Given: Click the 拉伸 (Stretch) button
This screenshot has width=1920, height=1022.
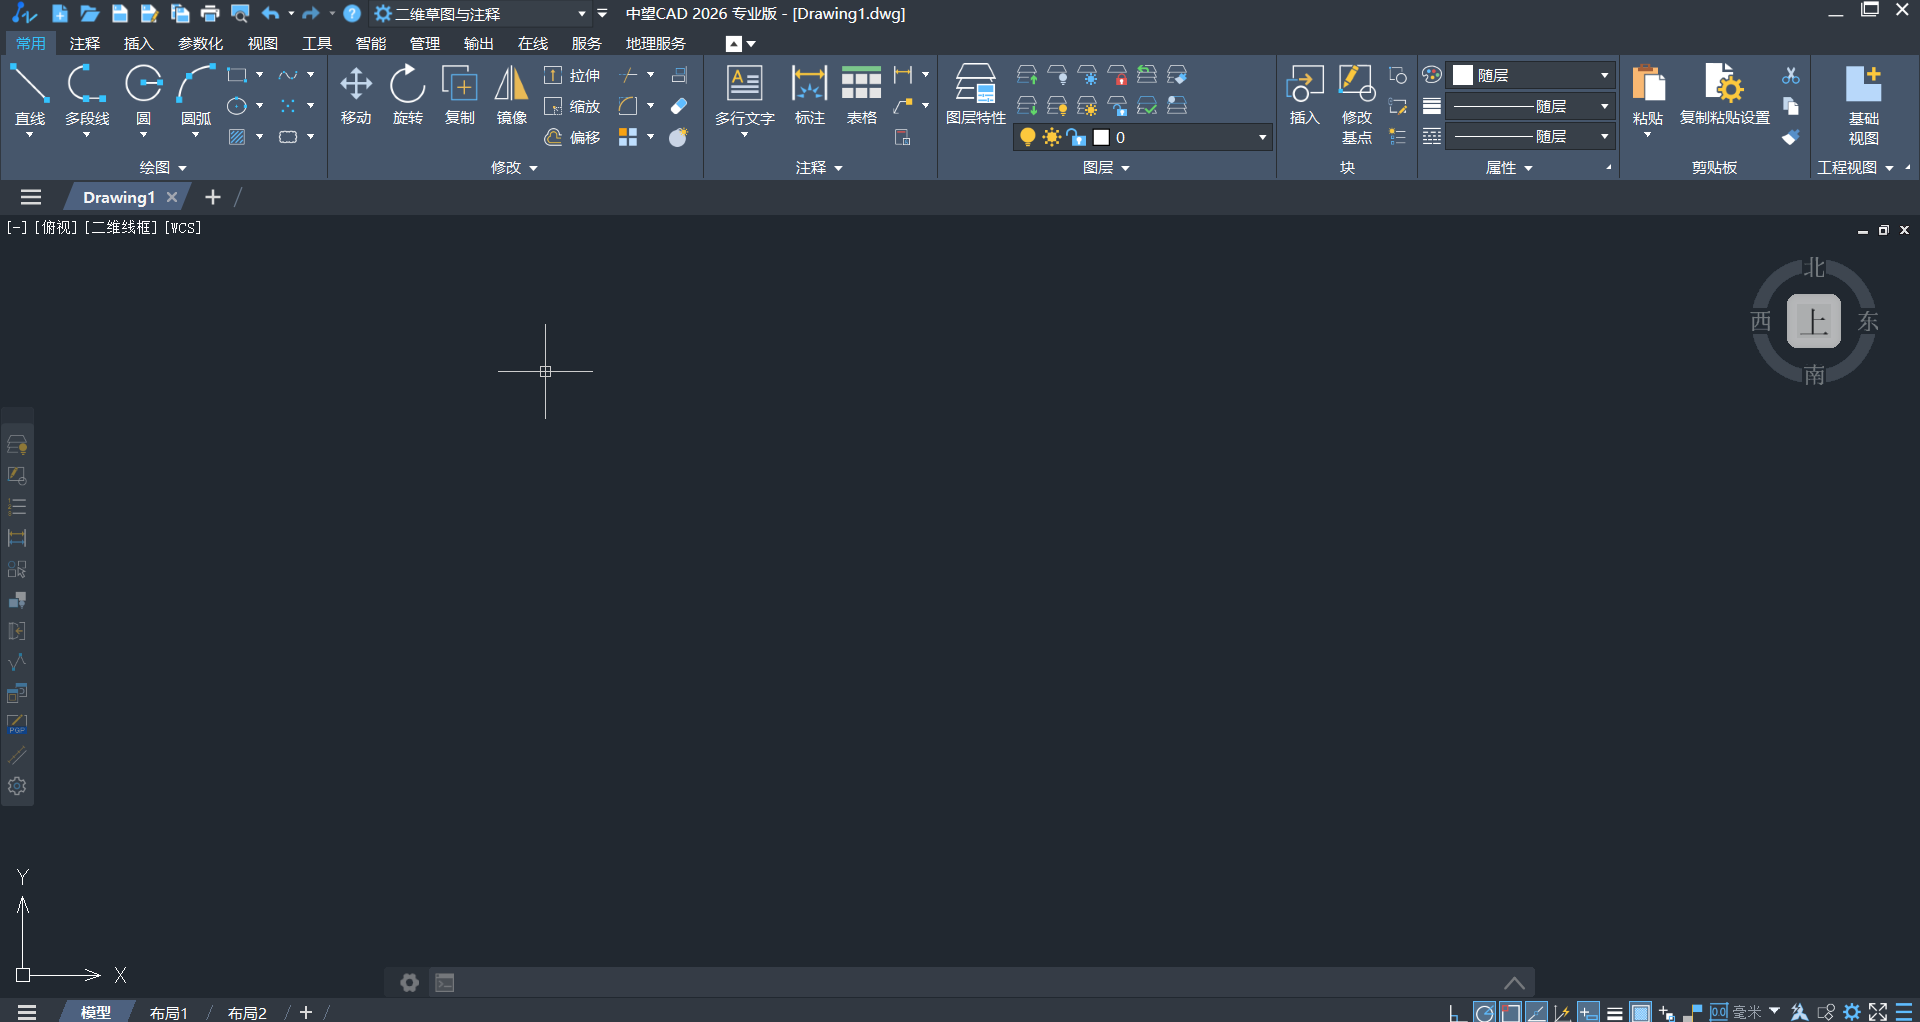Looking at the screenshot, I should 573,75.
